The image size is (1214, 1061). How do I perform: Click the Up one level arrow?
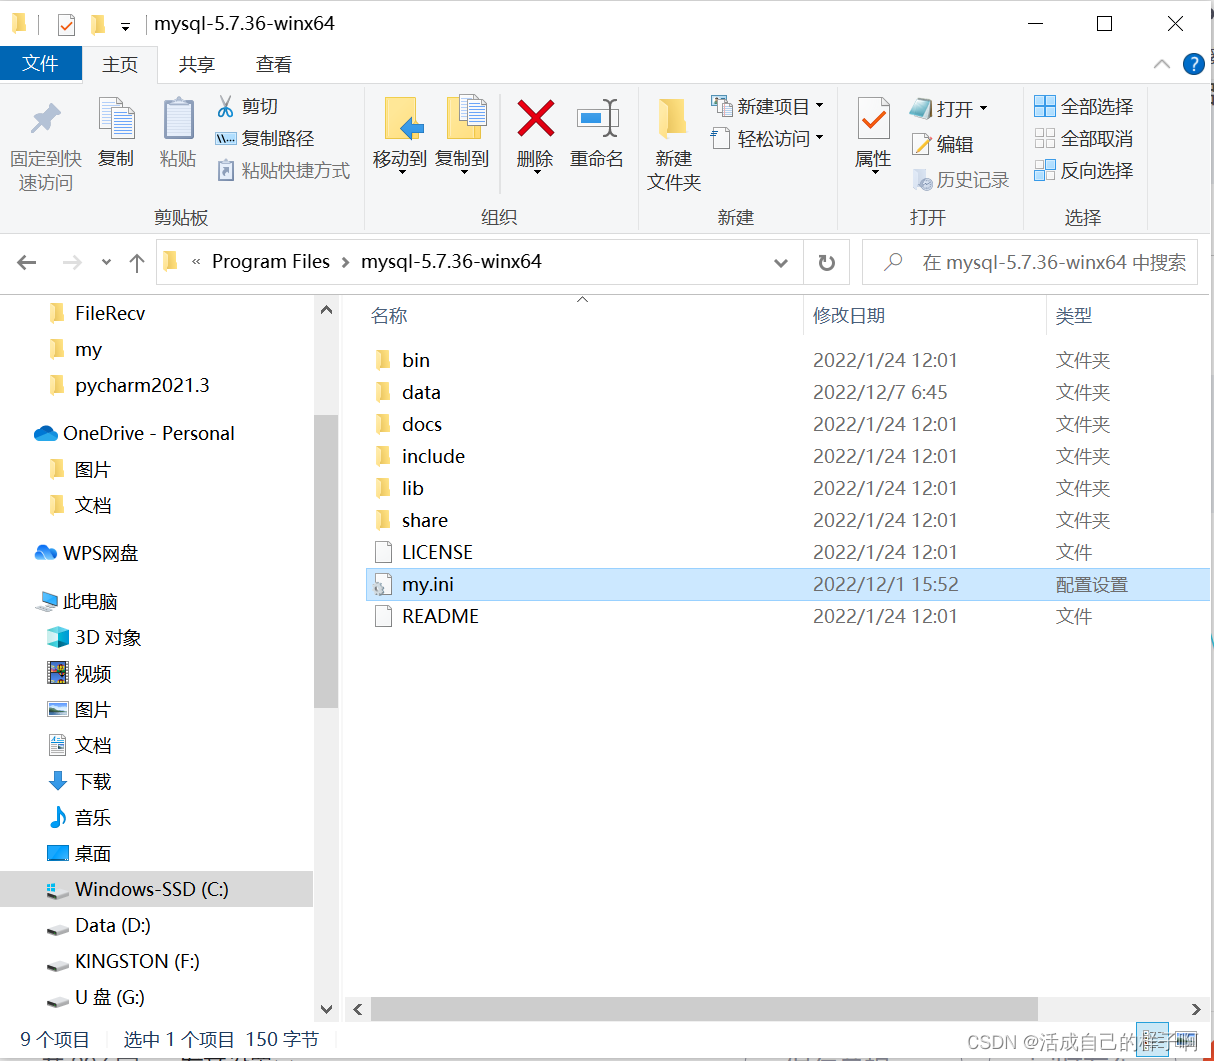pos(137,262)
